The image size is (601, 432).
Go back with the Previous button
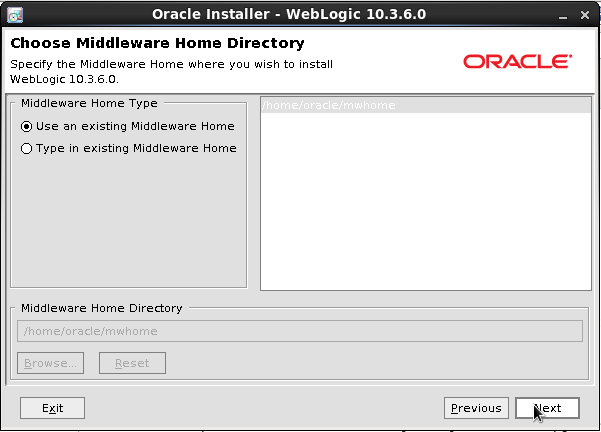(x=476, y=408)
